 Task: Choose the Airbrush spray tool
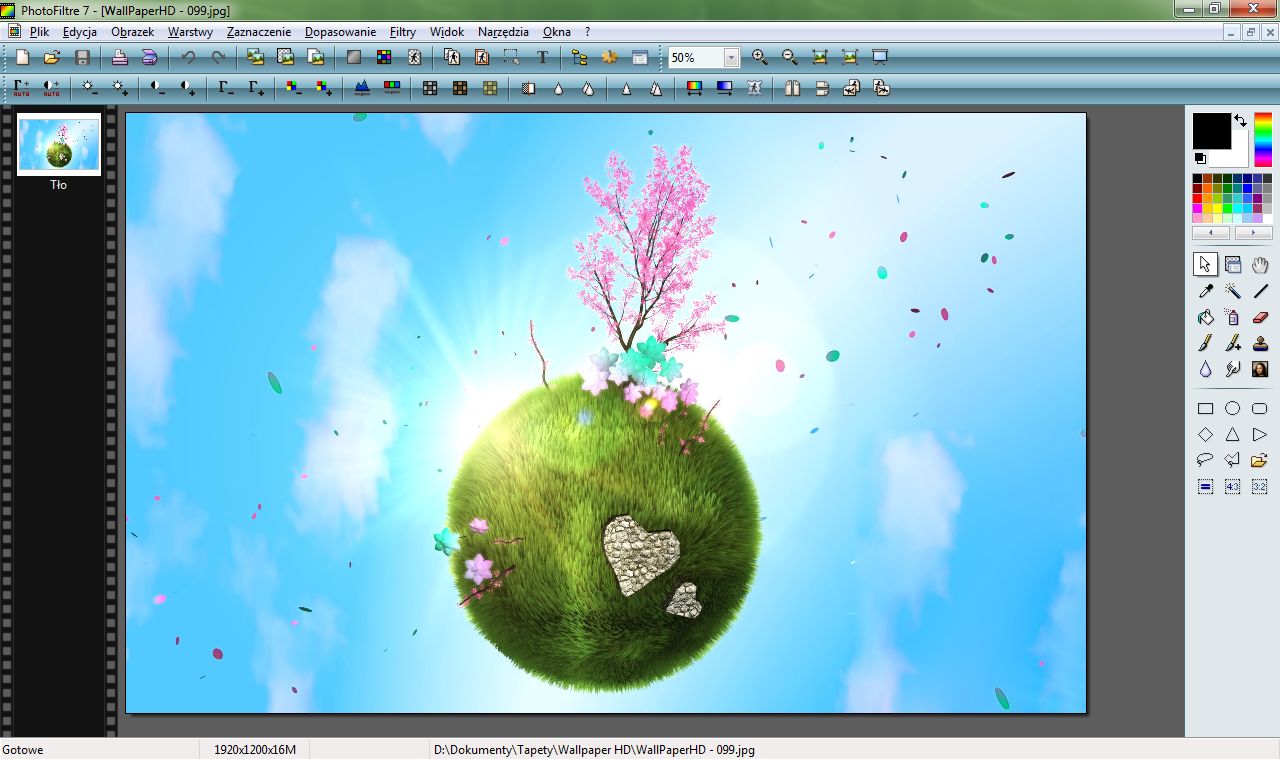(x=1232, y=317)
